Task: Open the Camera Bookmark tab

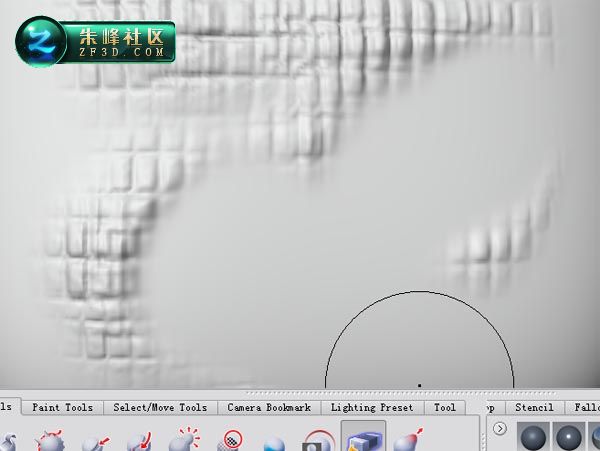Action: (x=269, y=408)
